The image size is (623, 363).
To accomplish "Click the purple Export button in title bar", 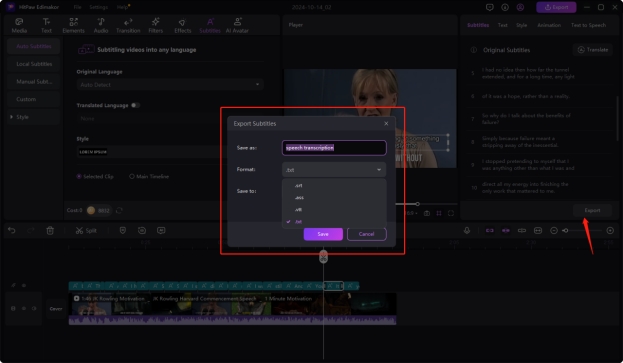I will (556, 7).
